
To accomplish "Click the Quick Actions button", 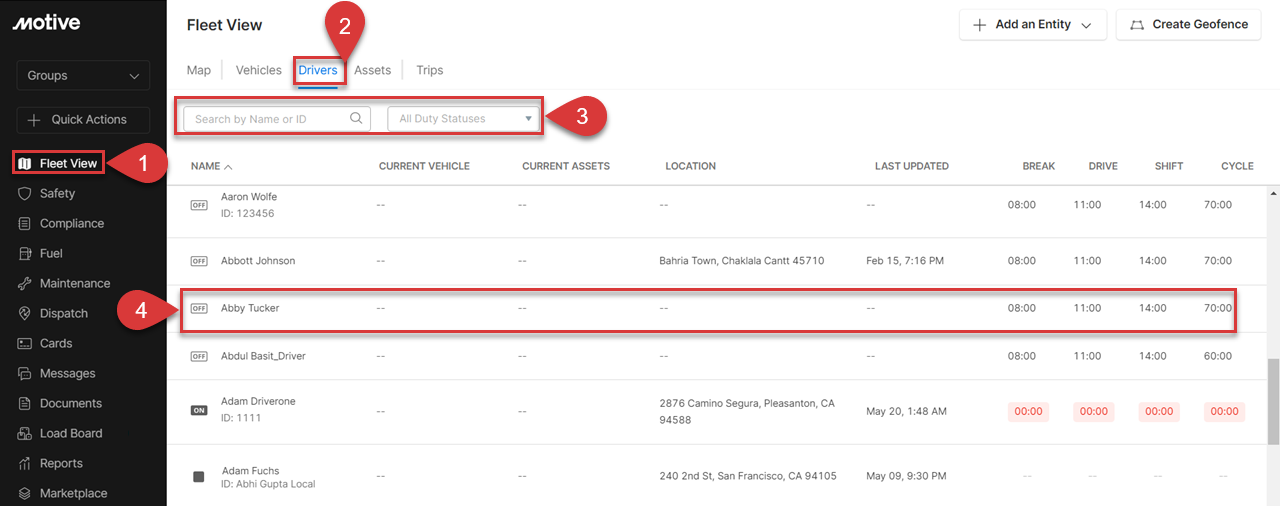I will tap(83, 119).
